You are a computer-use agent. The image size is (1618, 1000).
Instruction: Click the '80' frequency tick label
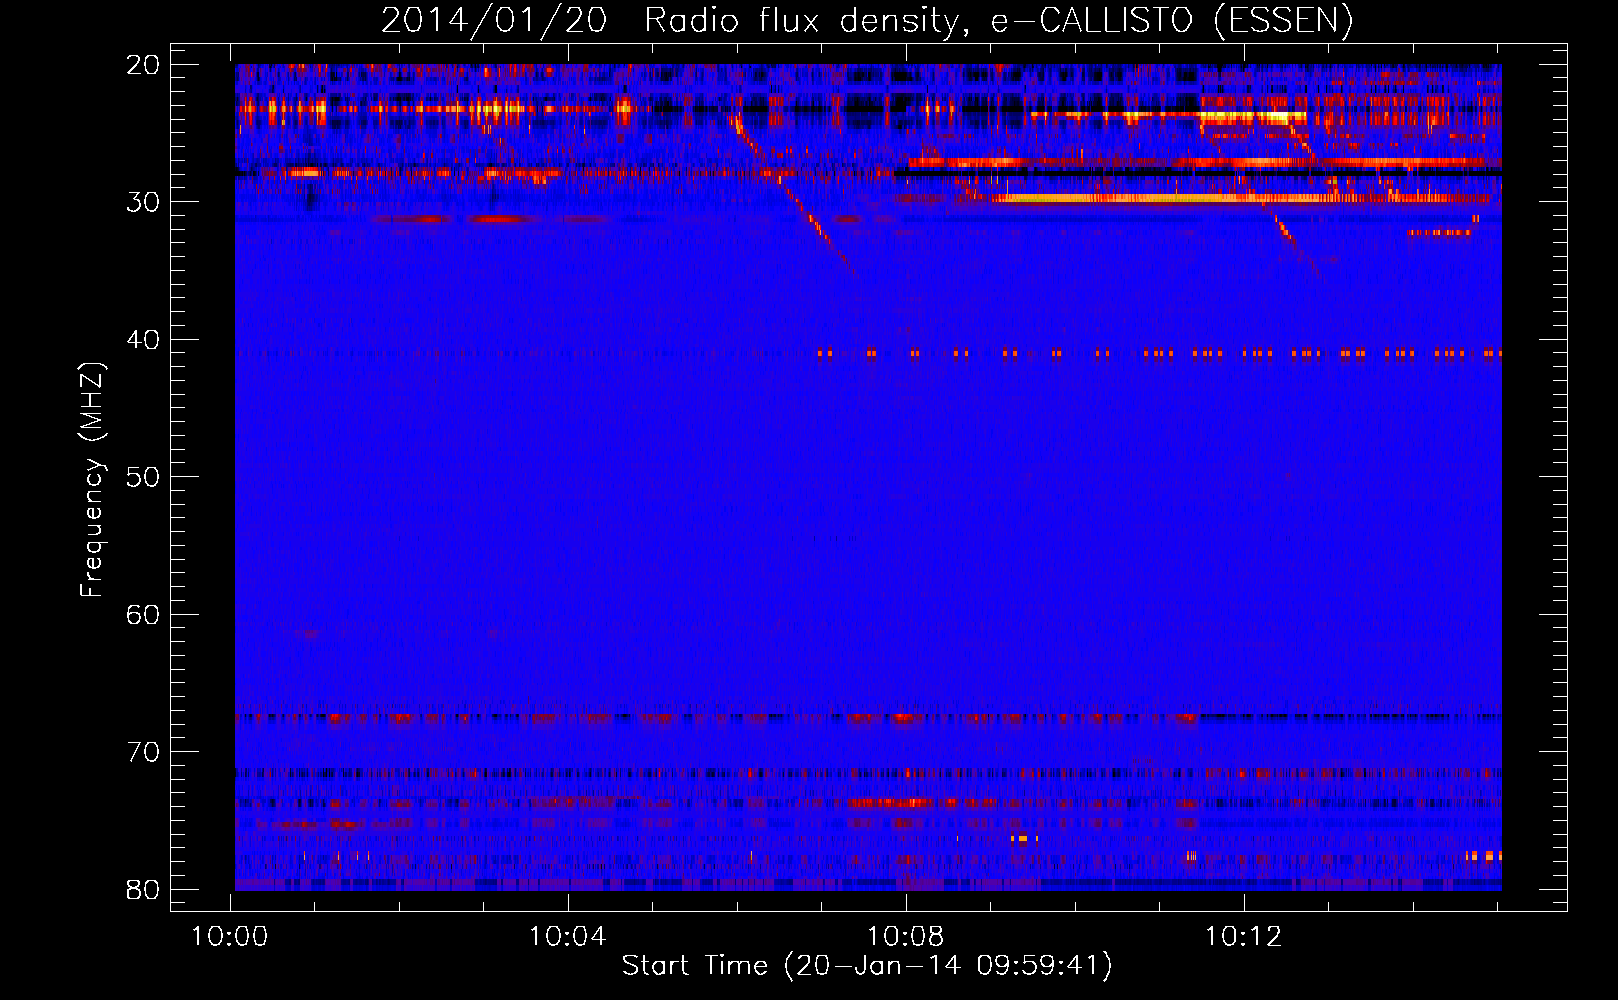[144, 889]
